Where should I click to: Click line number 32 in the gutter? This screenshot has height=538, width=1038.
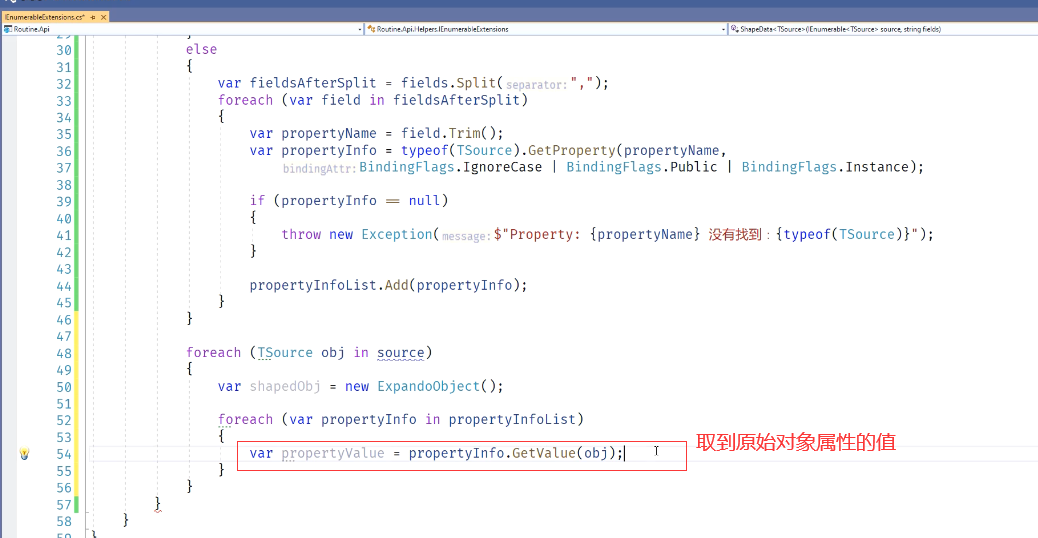coord(64,84)
